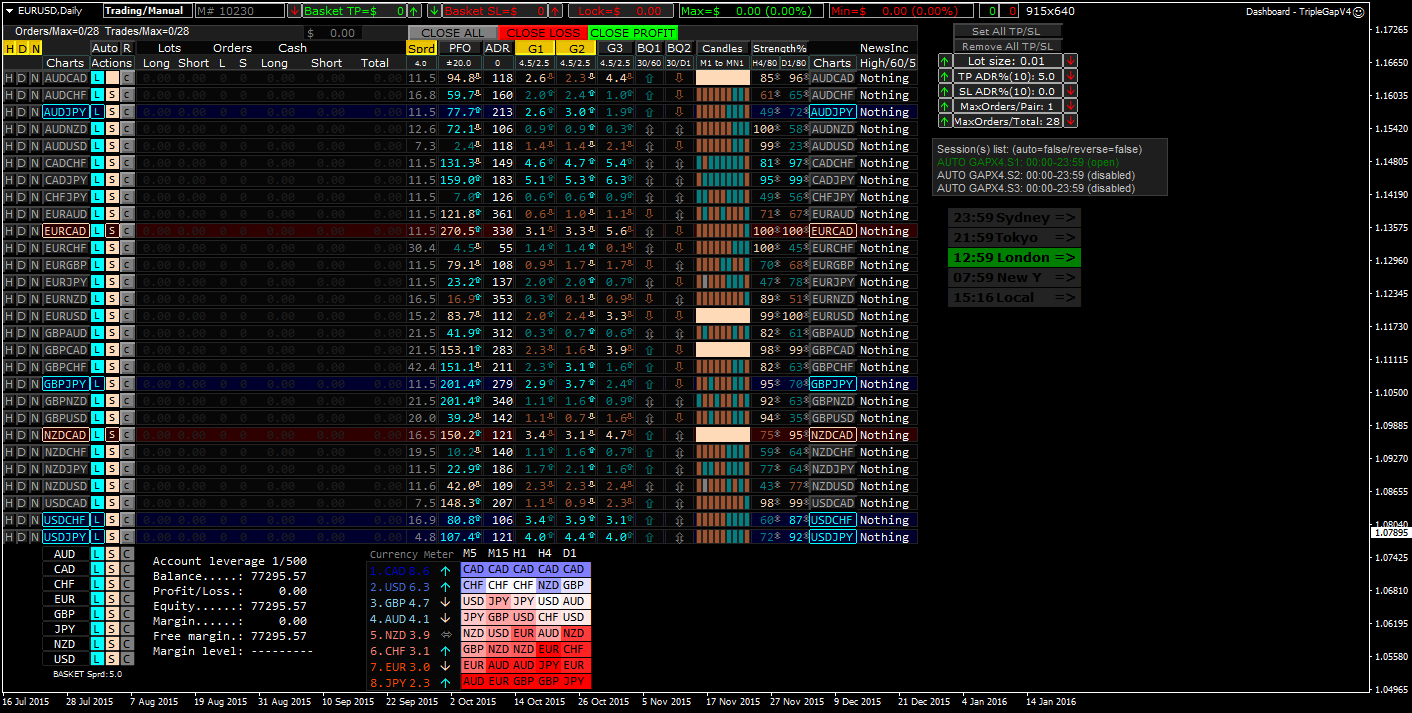Toggle the N button in GBPUSD row

point(35,418)
